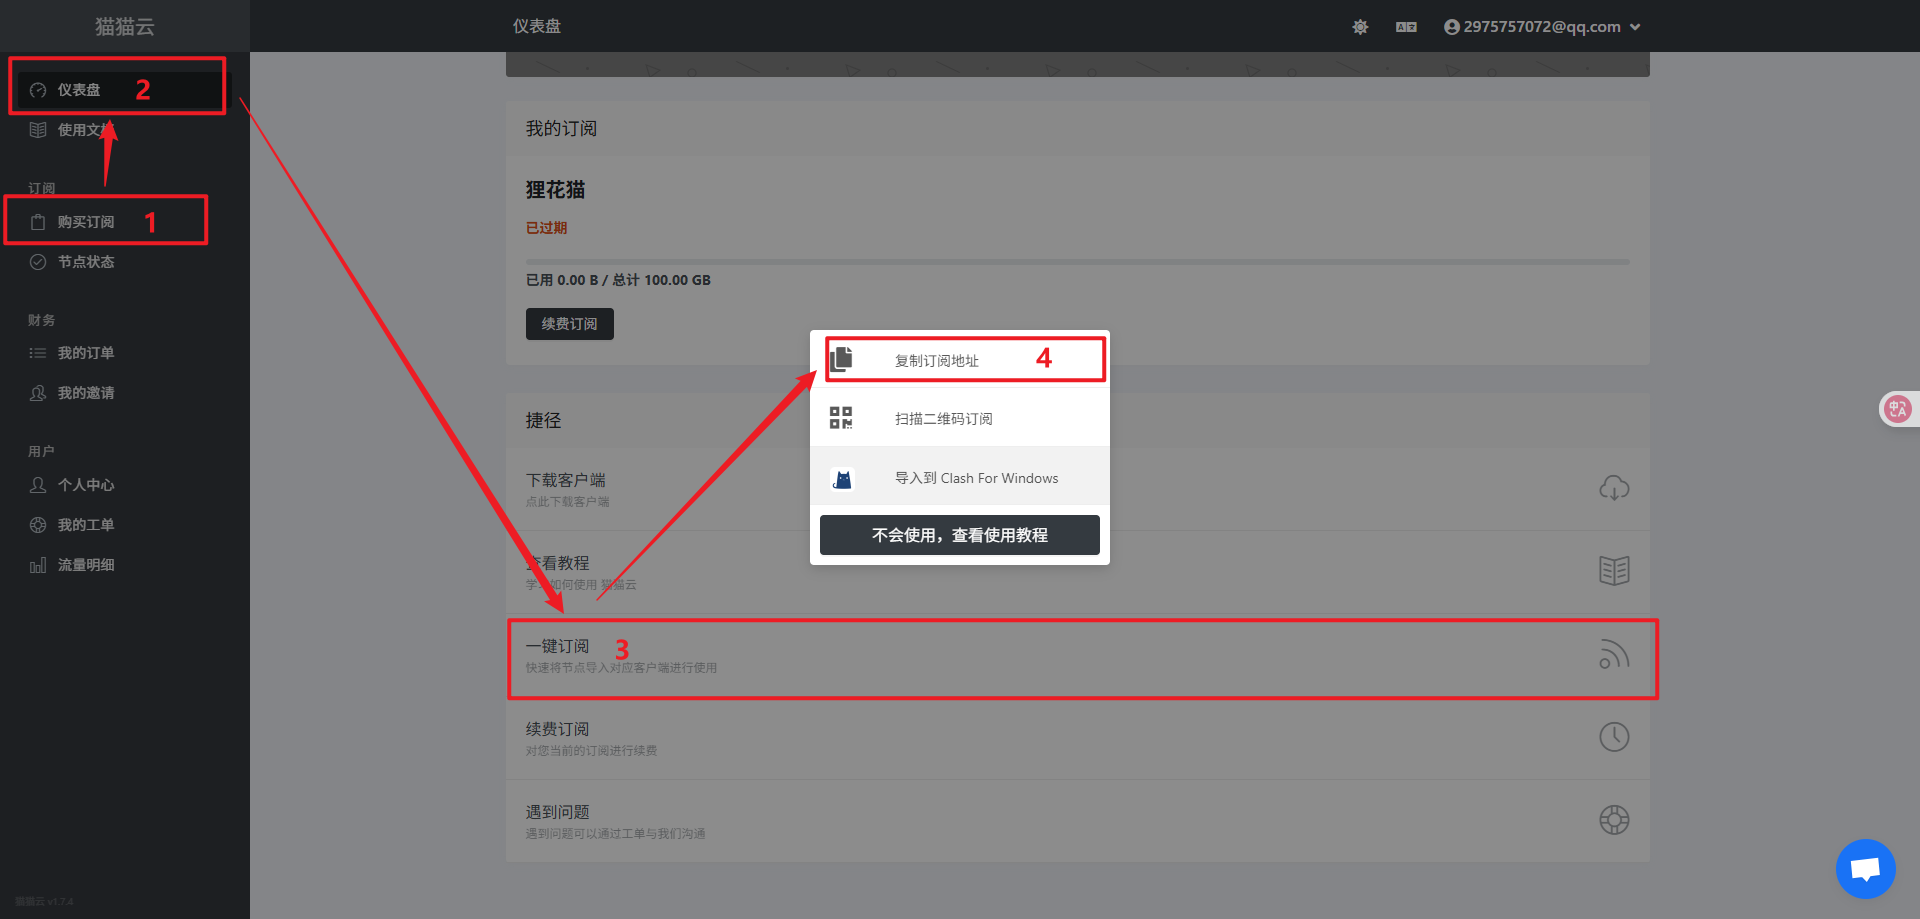
Task: Open the blue chat support bubble
Action: click(x=1865, y=868)
